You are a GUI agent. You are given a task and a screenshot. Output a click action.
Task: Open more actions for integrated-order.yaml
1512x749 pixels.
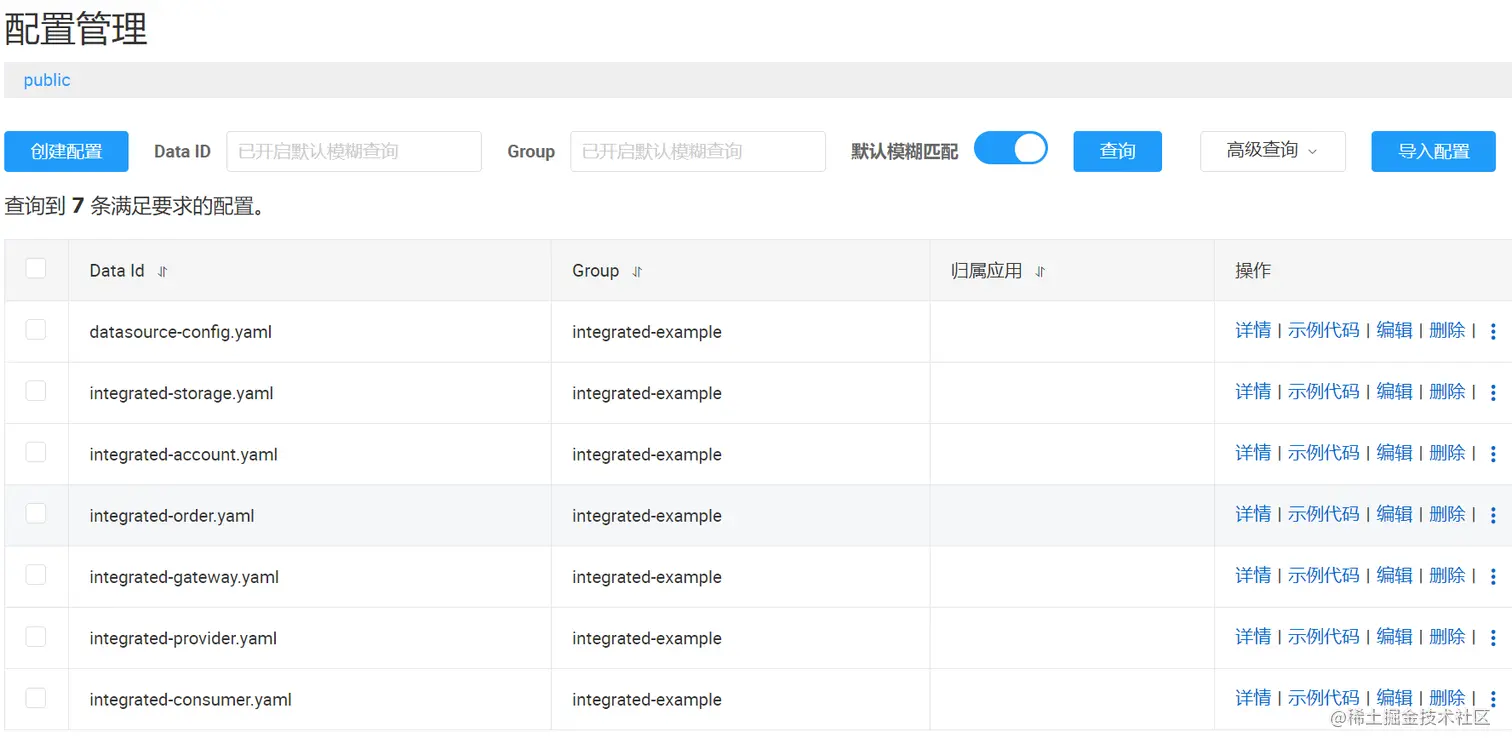(1493, 515)
